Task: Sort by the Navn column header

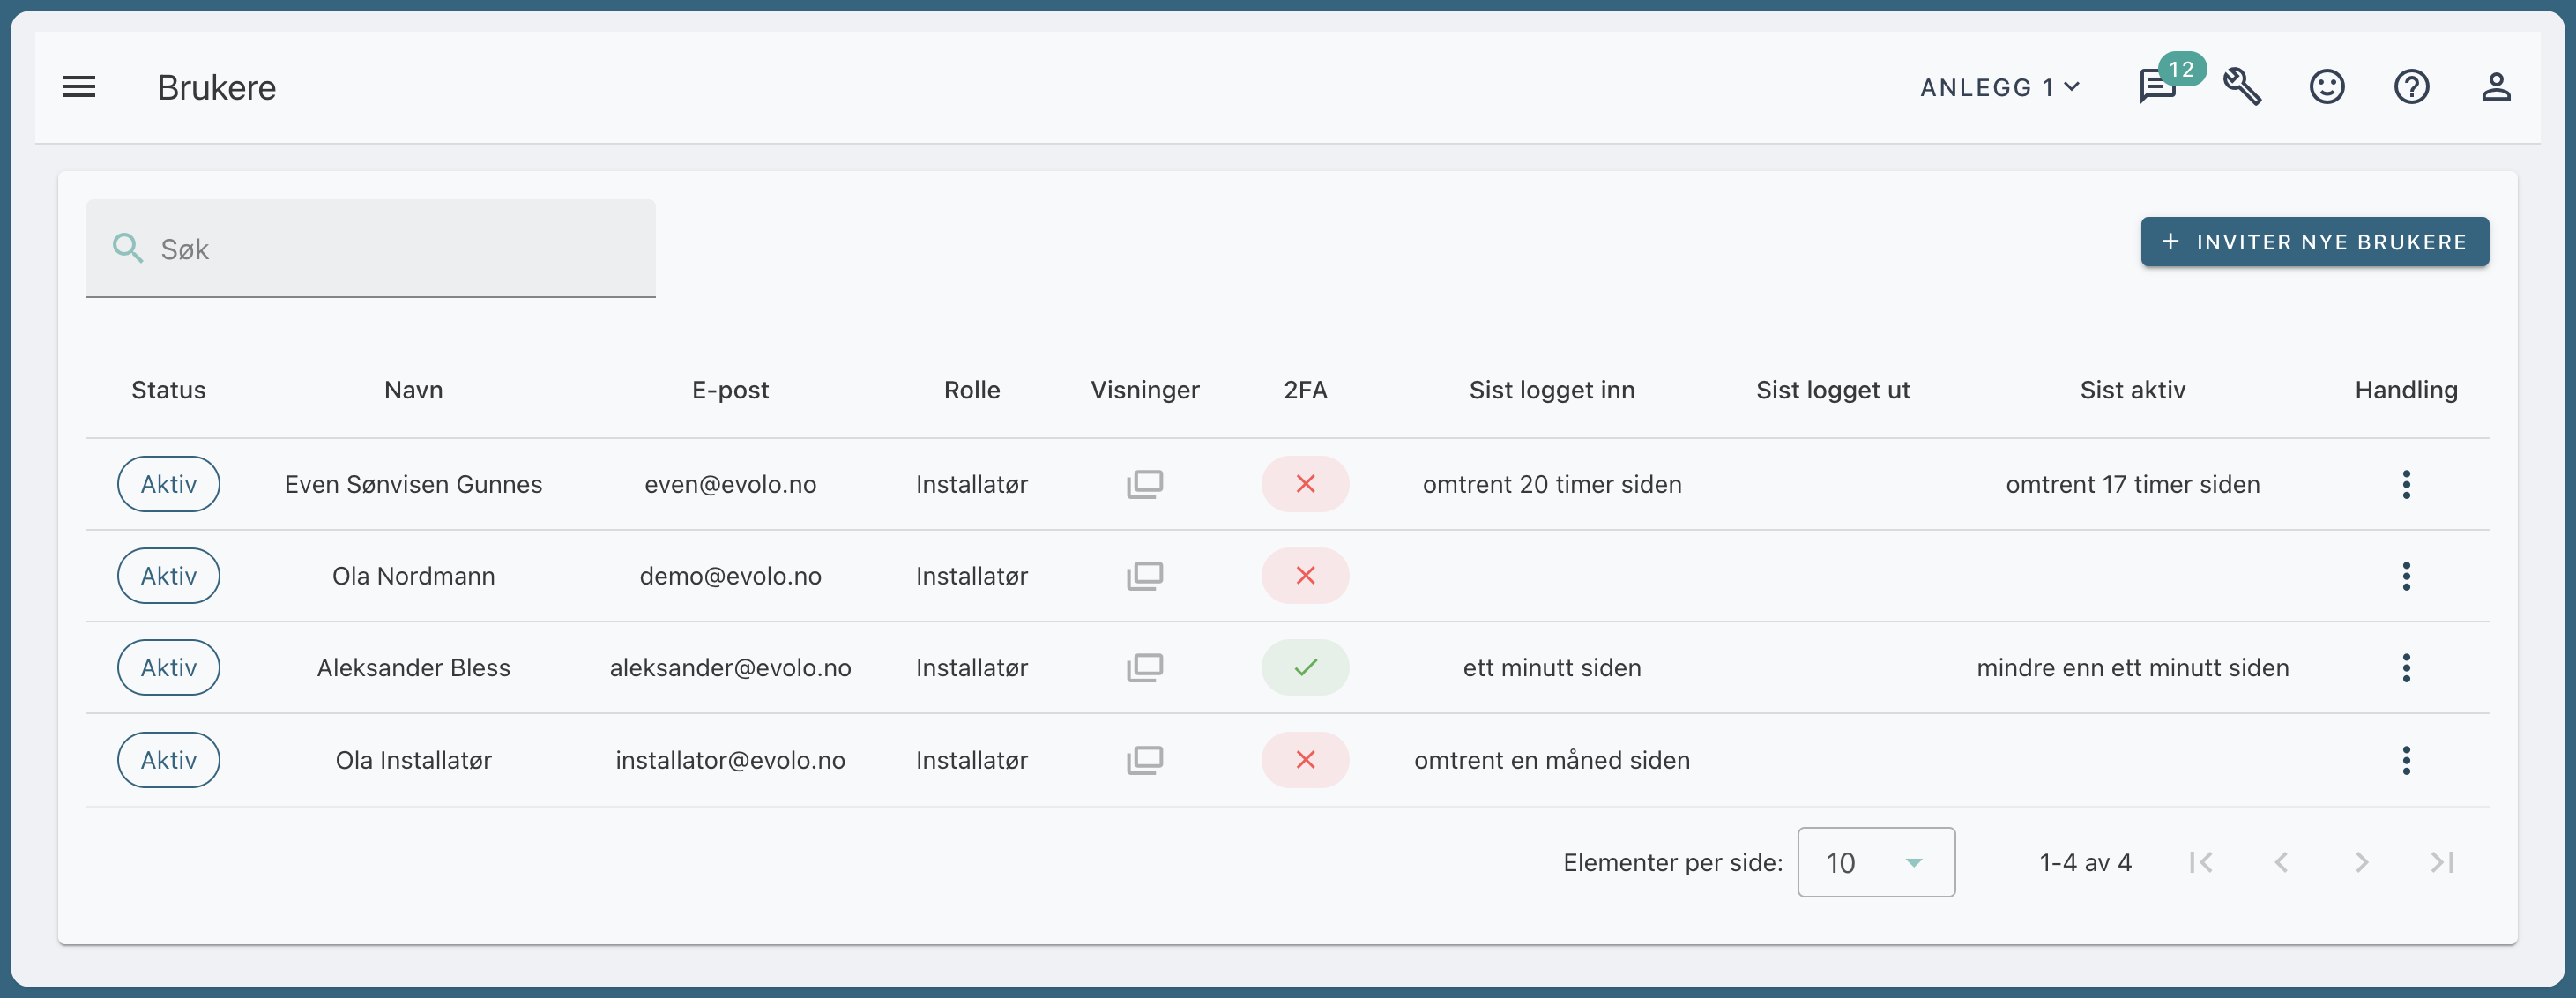Action: (413, 390)
